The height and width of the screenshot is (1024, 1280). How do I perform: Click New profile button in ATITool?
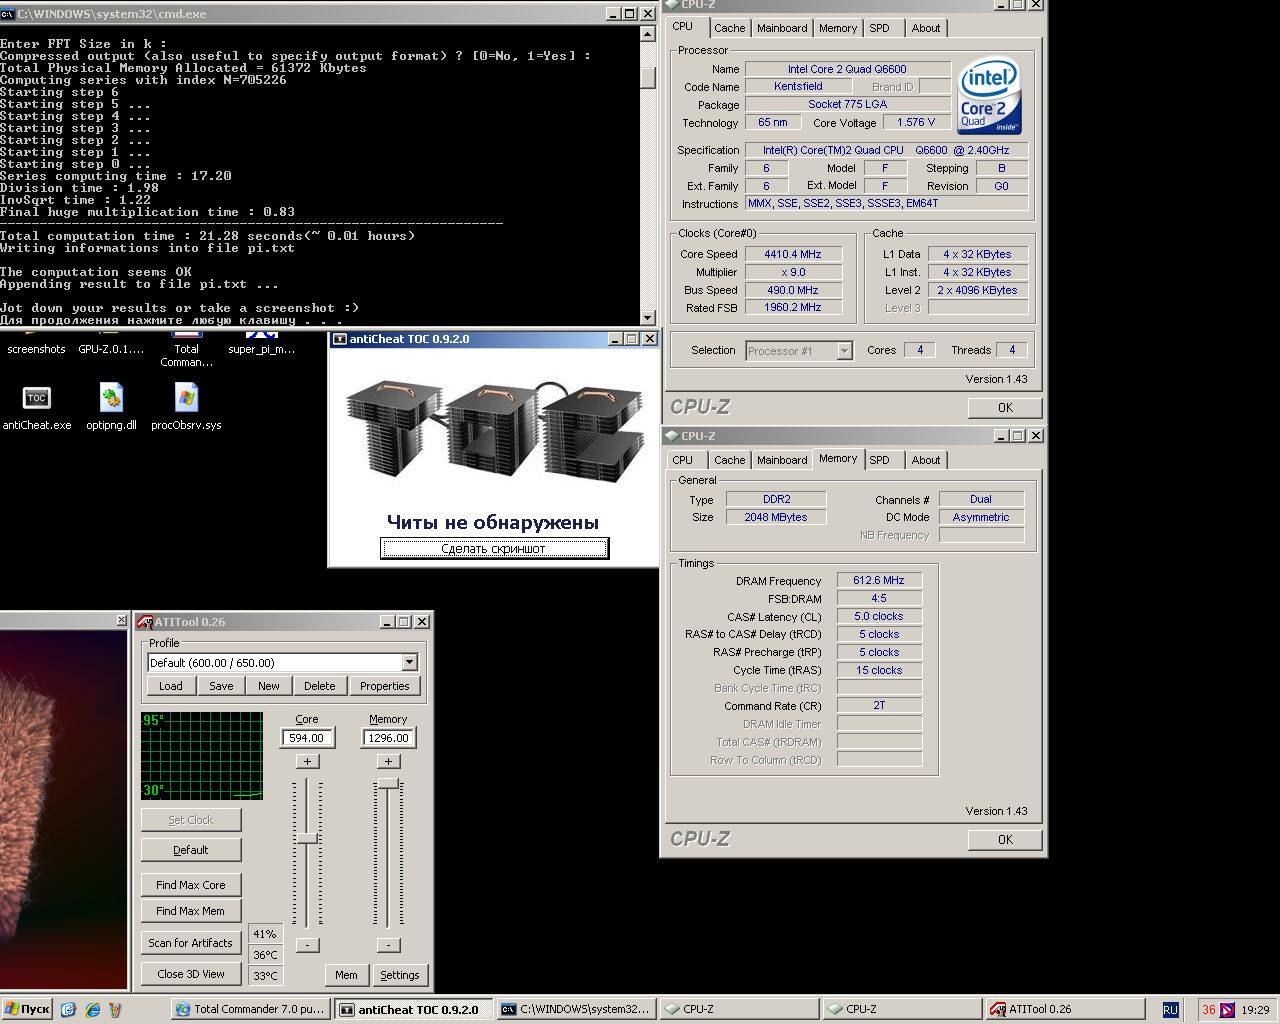269,686
